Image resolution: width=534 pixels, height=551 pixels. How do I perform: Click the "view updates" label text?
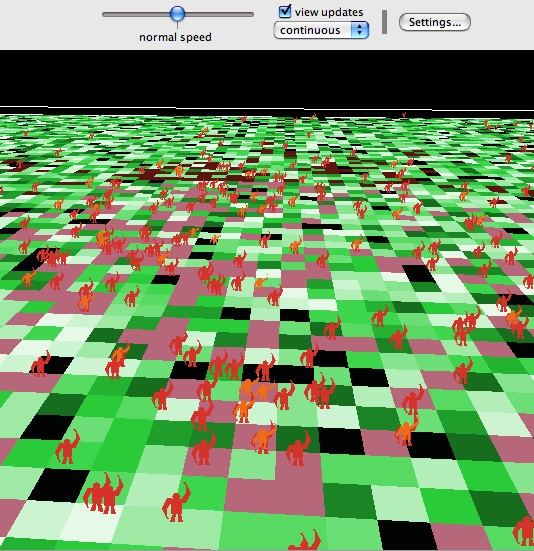click(329, 12)
